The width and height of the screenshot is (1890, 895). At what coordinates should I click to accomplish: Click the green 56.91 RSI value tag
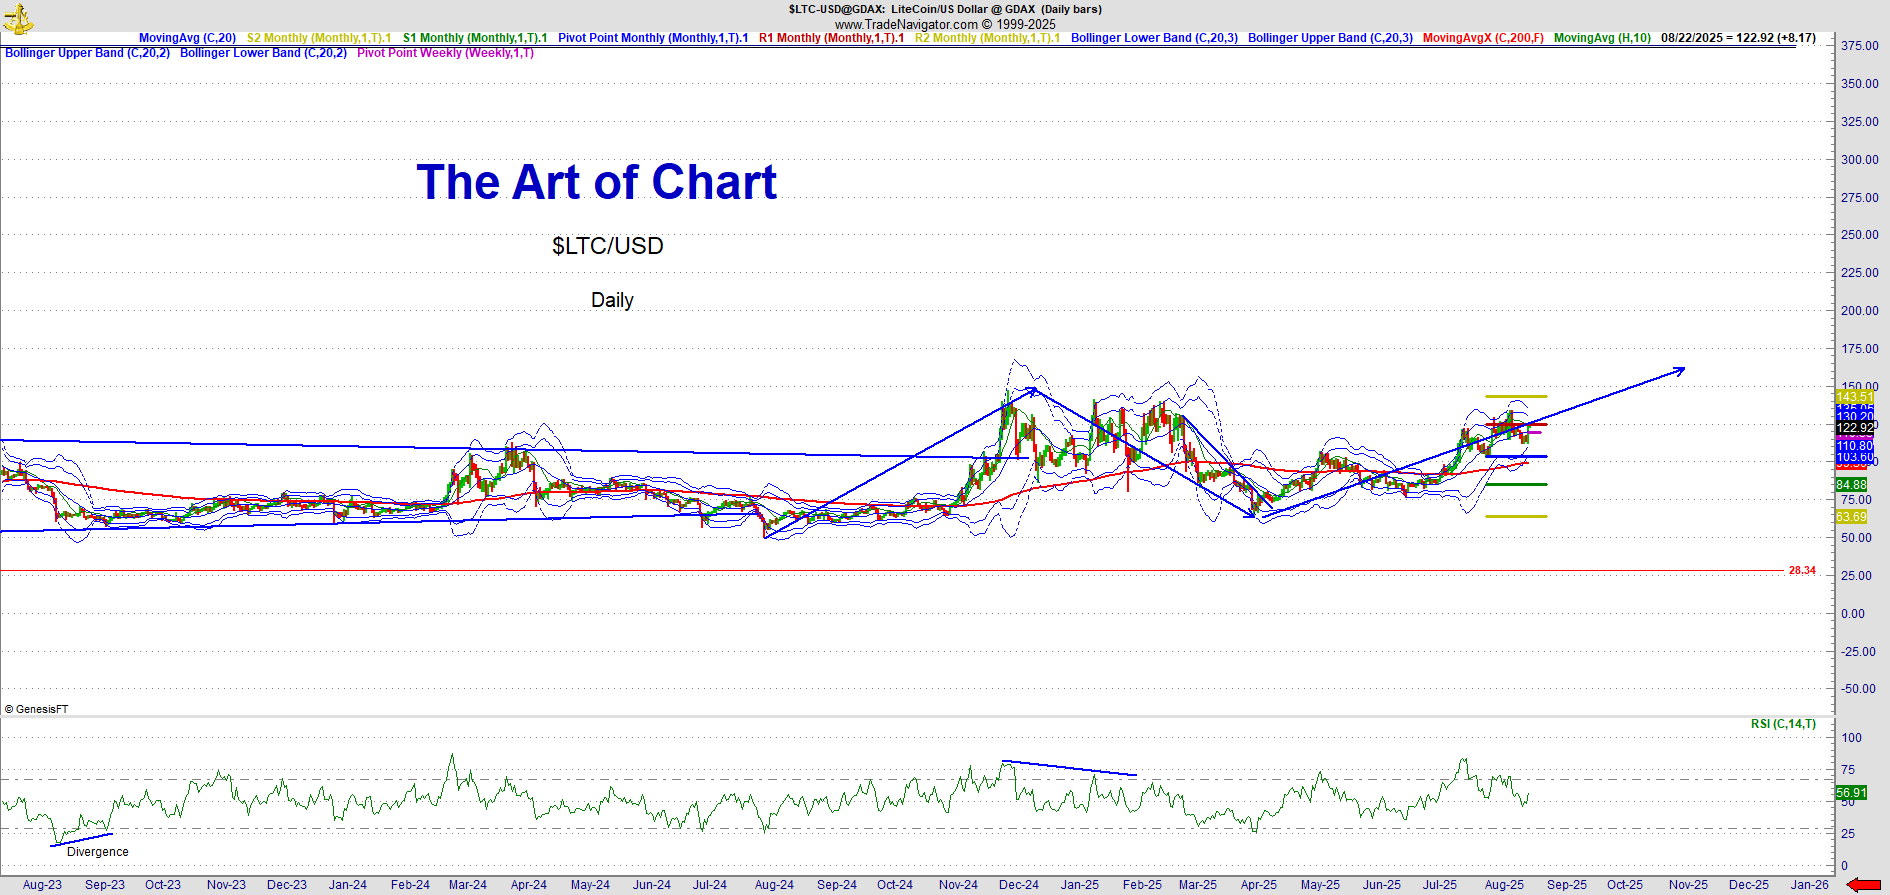click(x=1851, y=793)
